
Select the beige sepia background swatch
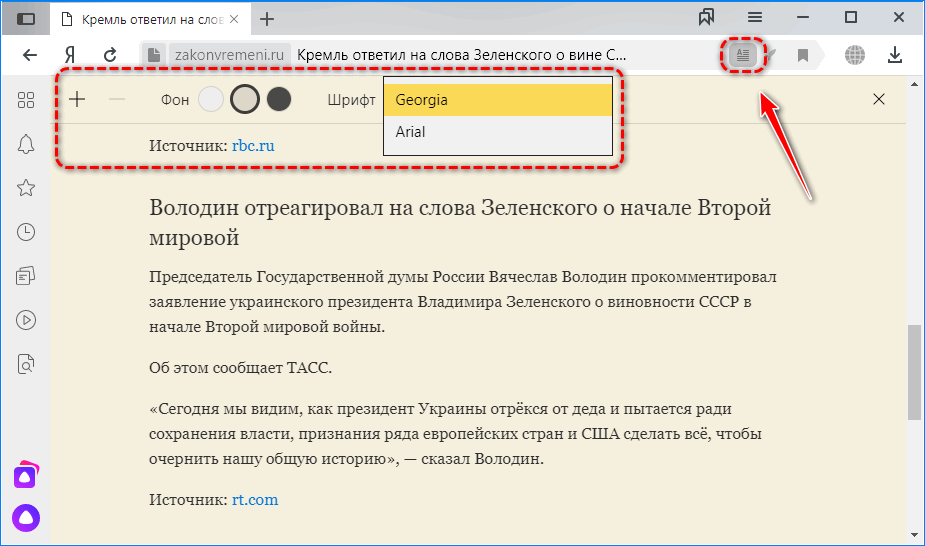point(244,99)
